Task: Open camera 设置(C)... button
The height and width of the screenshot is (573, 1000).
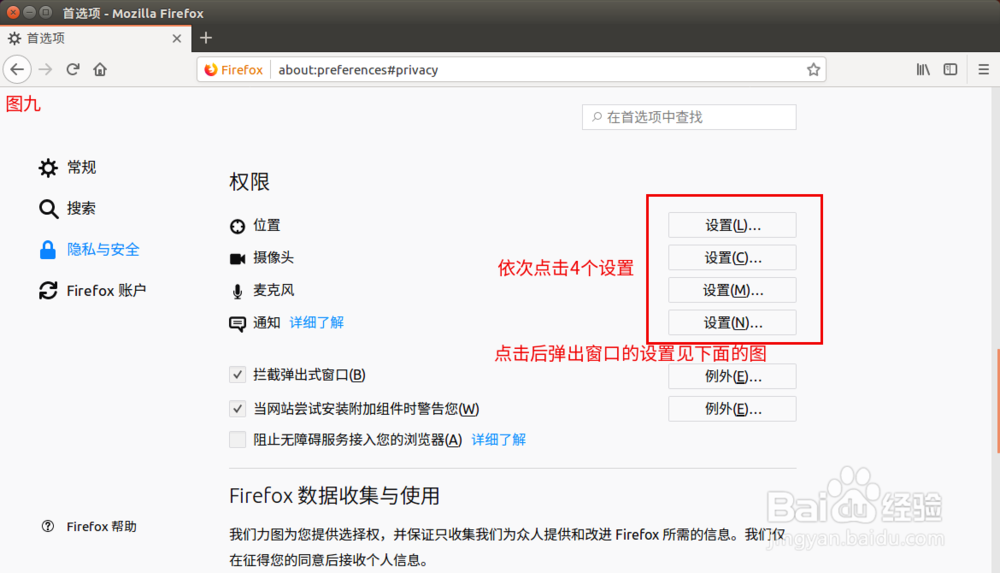Action: pyautogui.click(x=732, y=258)
